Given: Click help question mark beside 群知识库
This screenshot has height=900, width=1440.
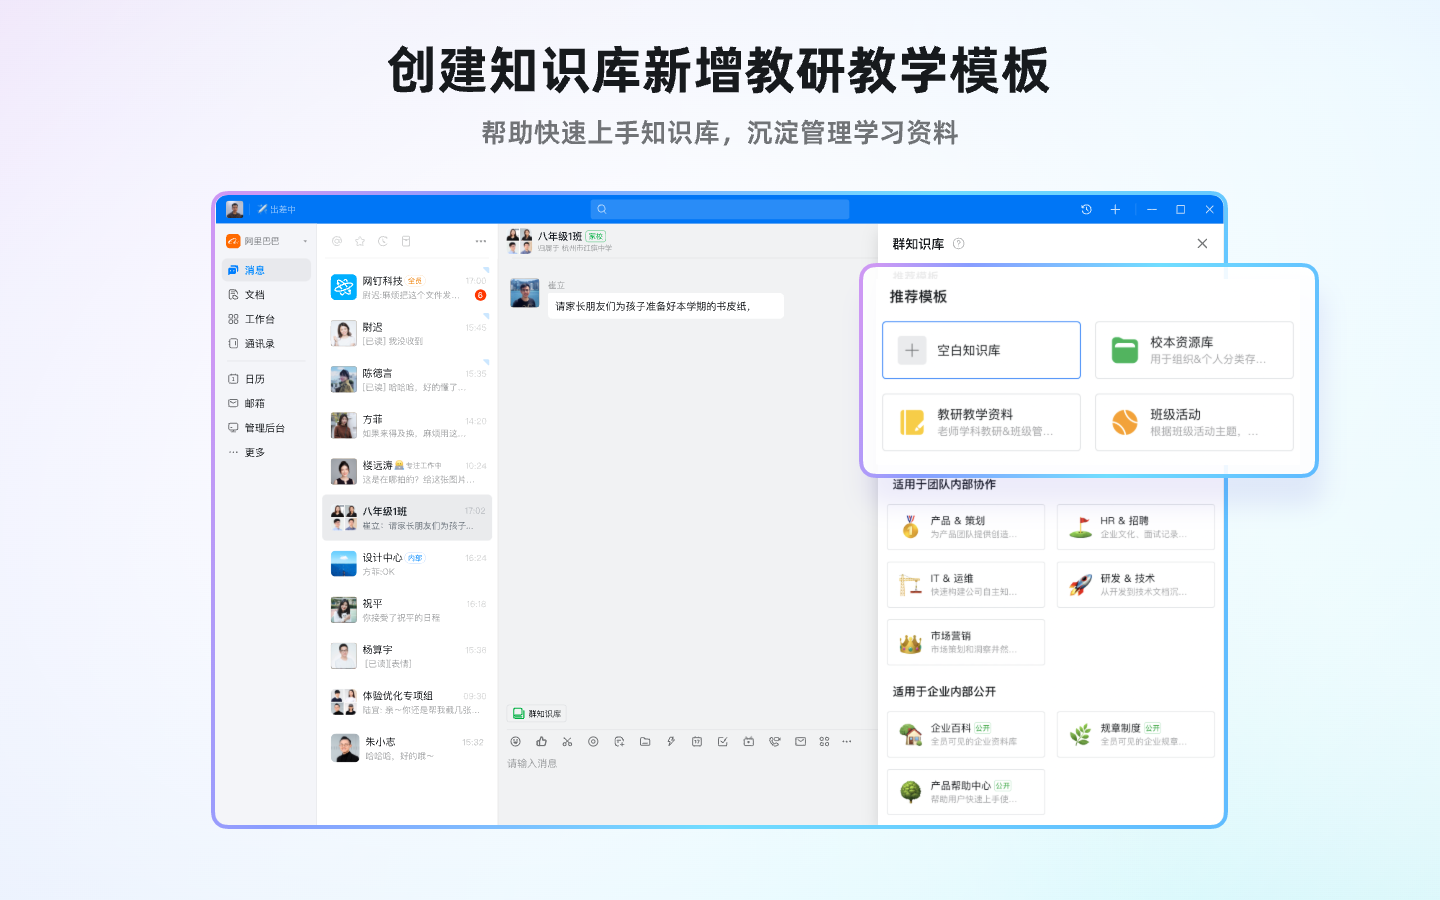Looking at the screenshot, I should pos(959,243).
